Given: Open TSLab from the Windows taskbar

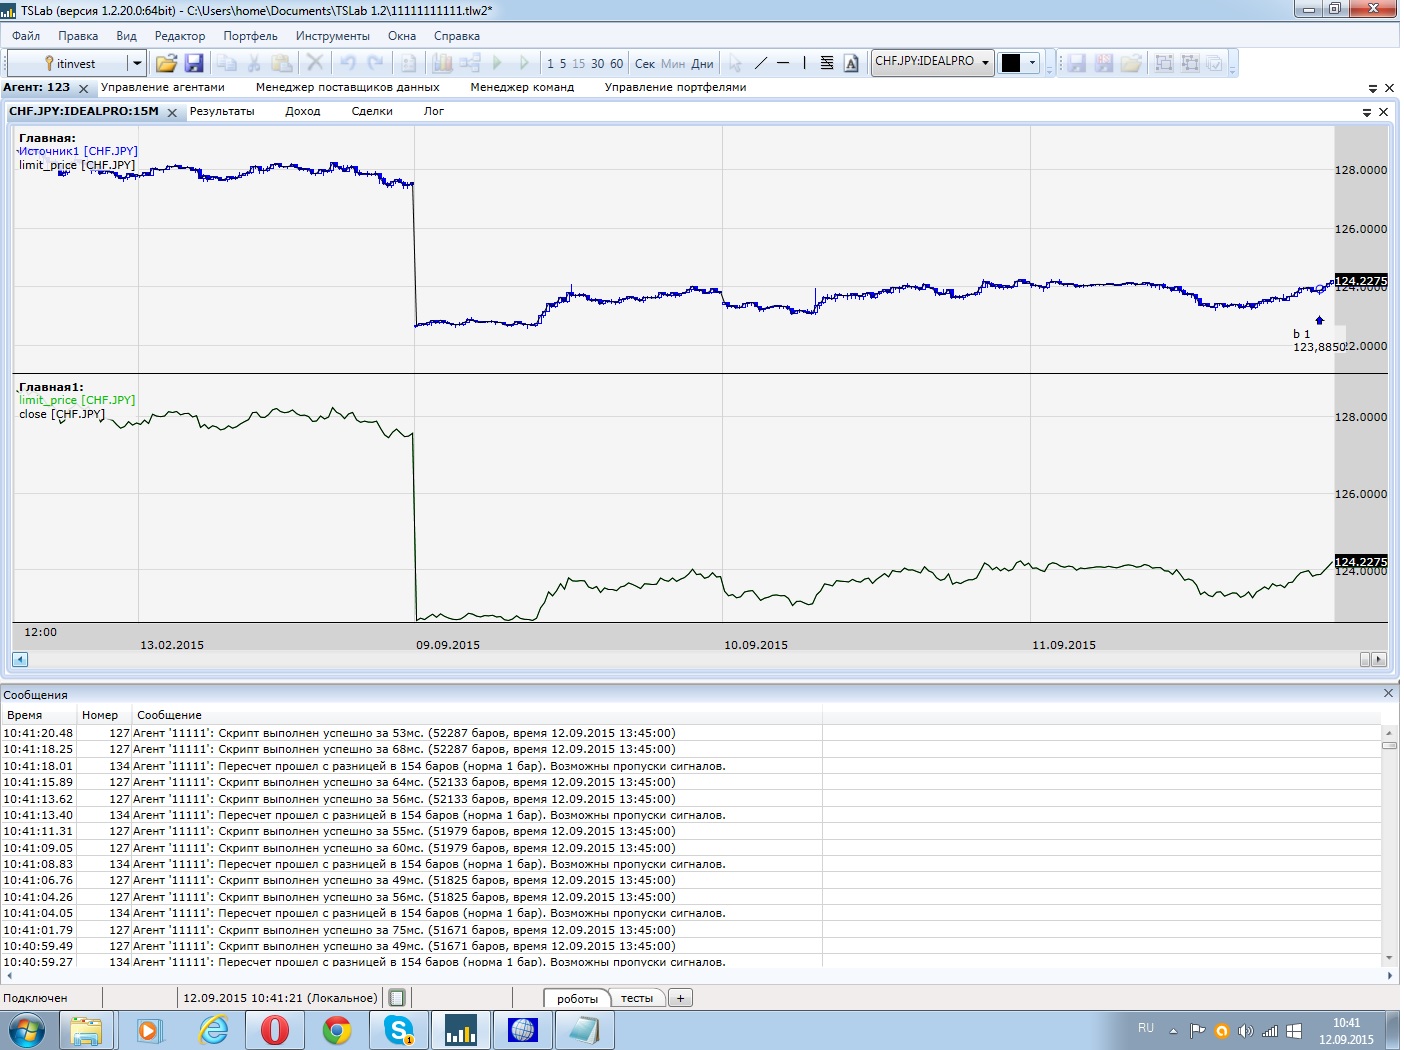Looking at the screenshot, I should point(461,1029).
